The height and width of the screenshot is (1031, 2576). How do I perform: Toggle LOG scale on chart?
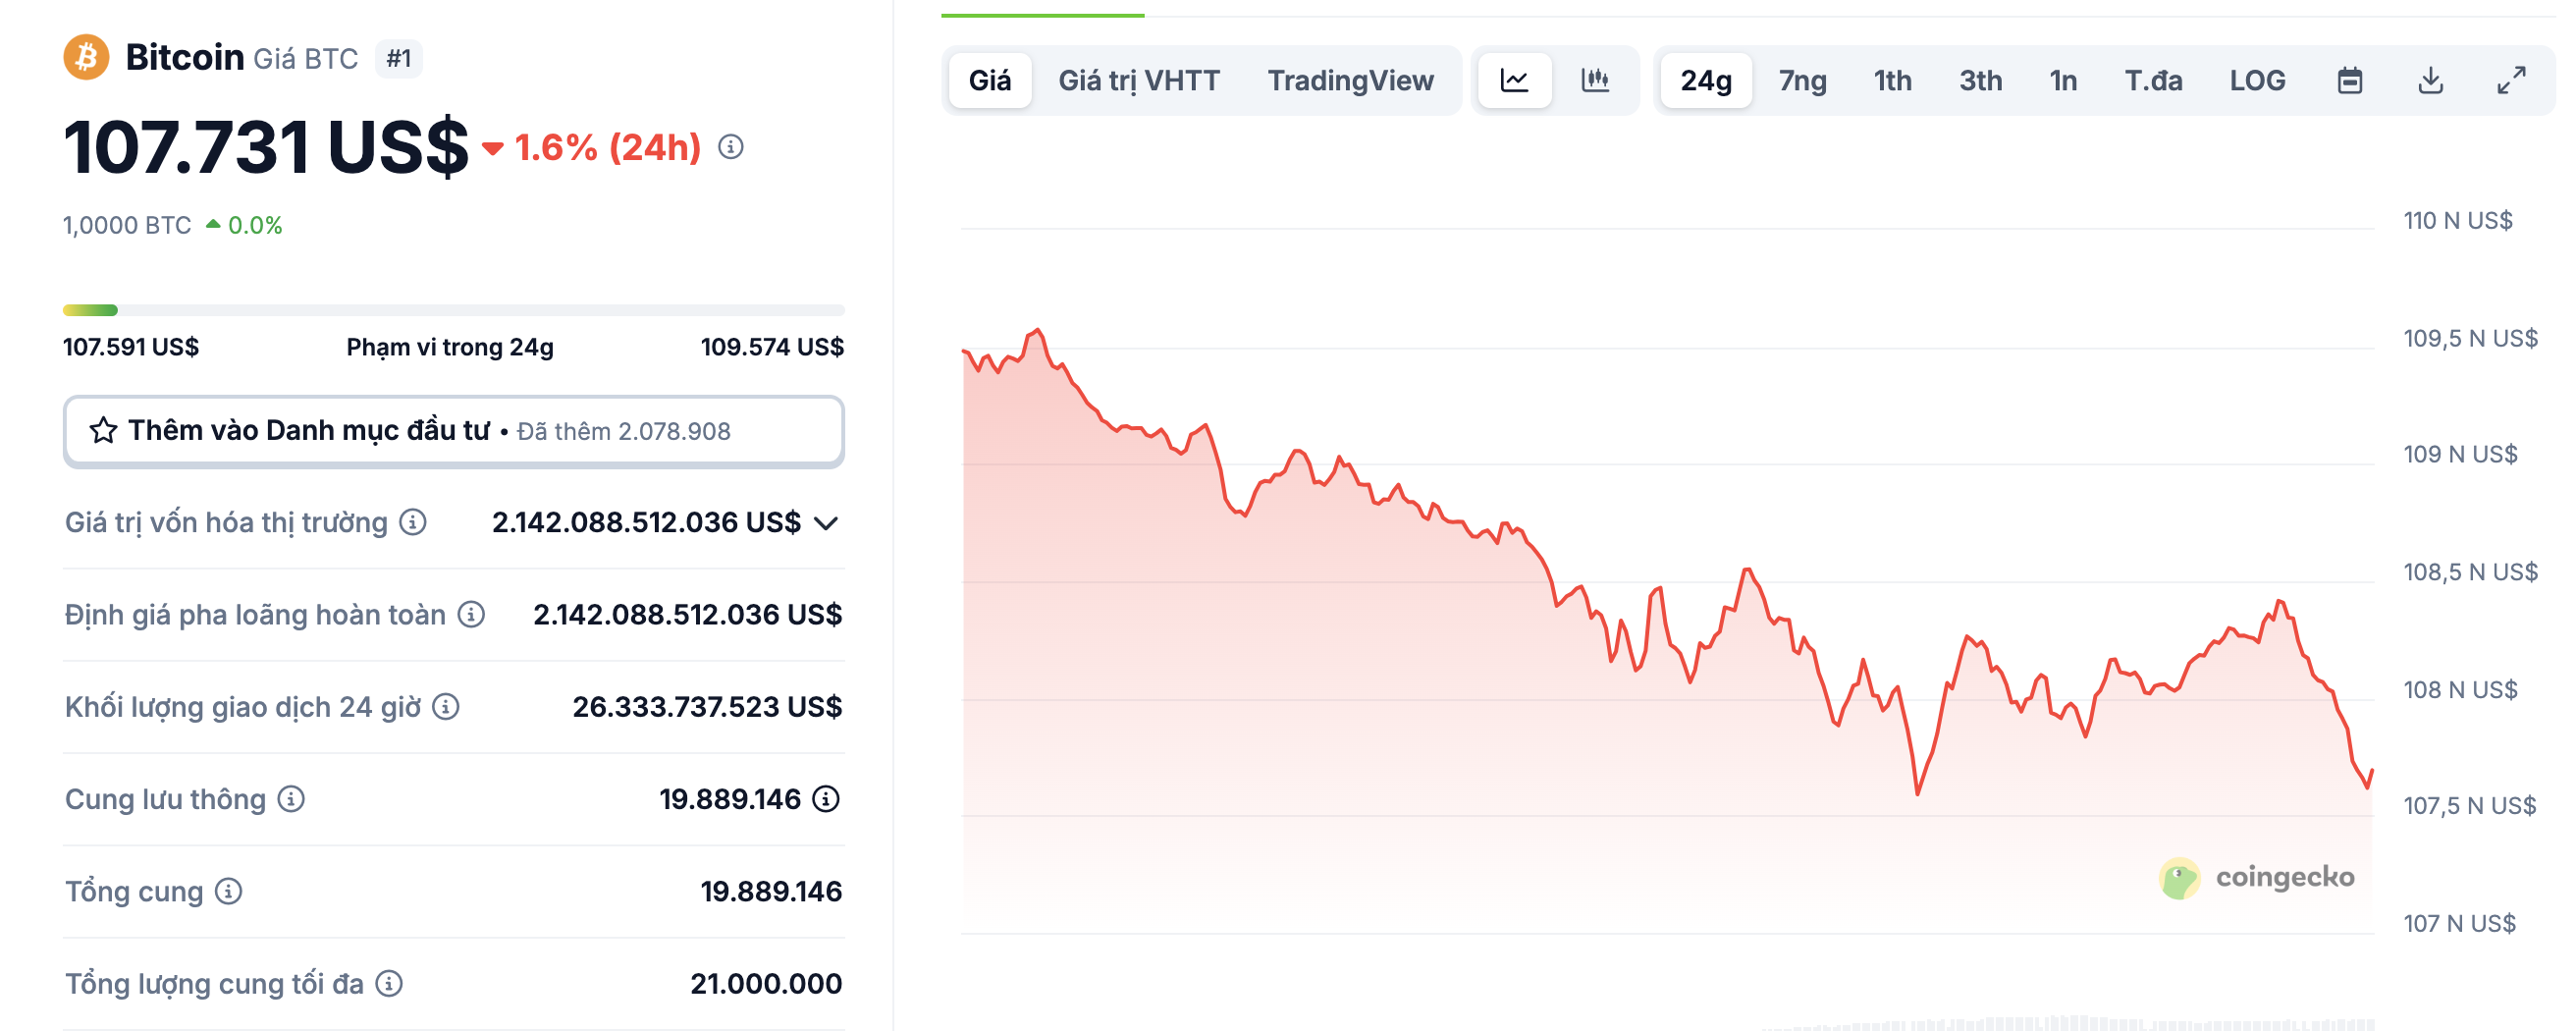[x=2257, y=80]
